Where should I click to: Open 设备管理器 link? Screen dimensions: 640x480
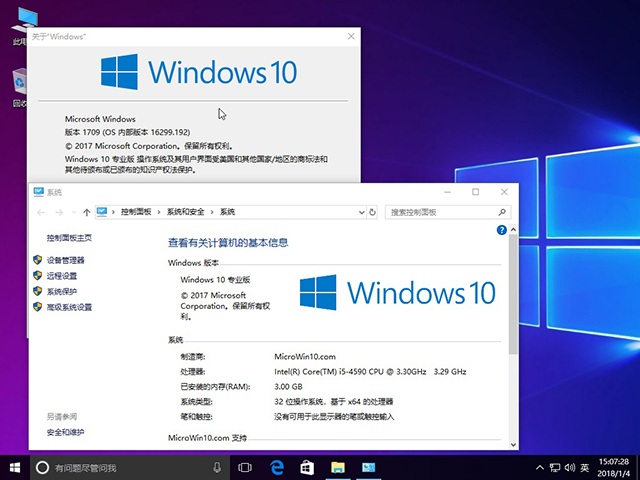65,260
